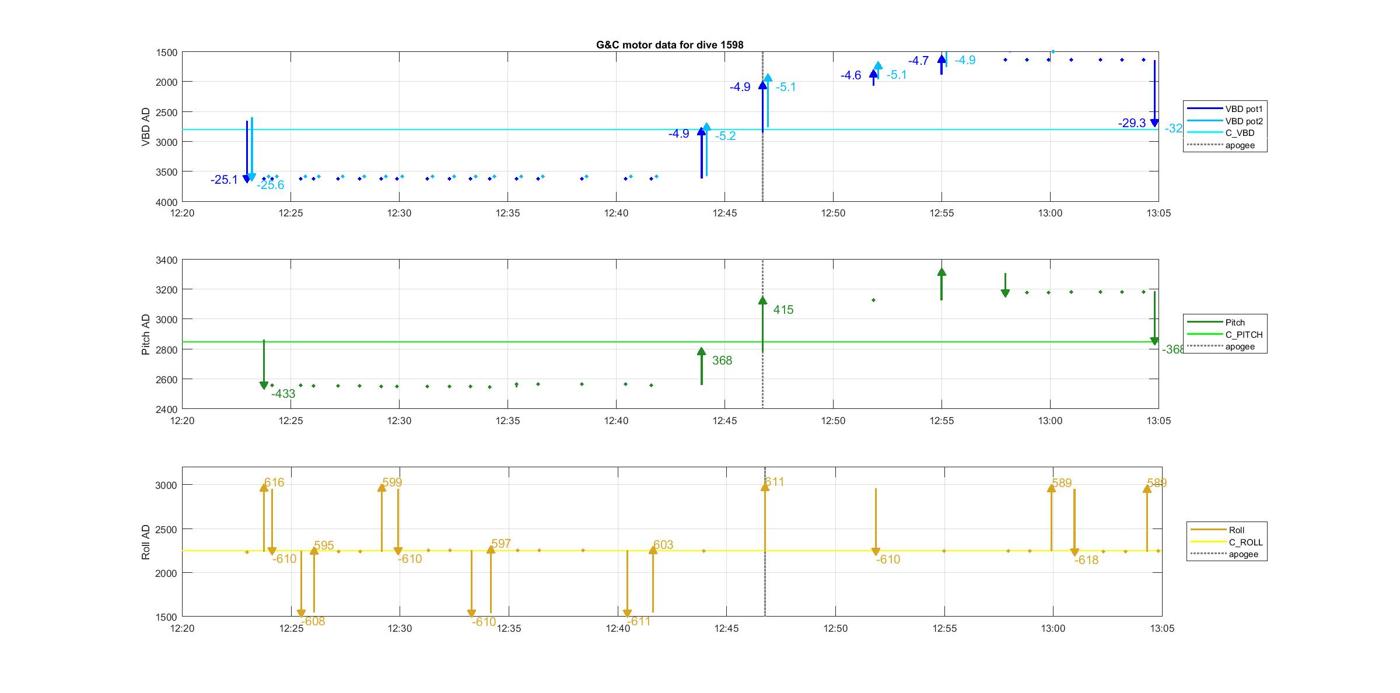Click the '-4.6' VBD data label
Viewport: 1400px width, 693px height.
click(851, 76)
